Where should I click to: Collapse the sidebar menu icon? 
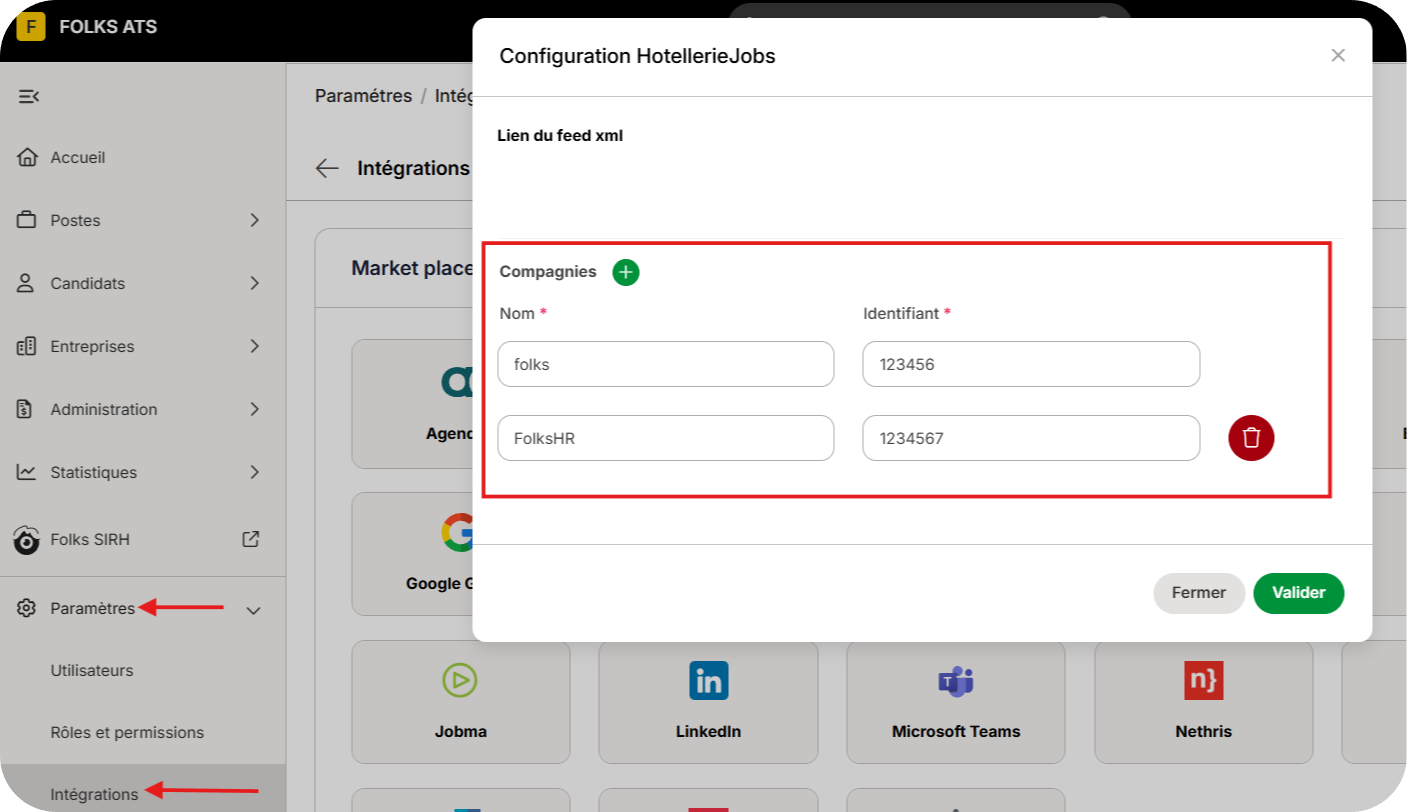click(x=29, y=96)
